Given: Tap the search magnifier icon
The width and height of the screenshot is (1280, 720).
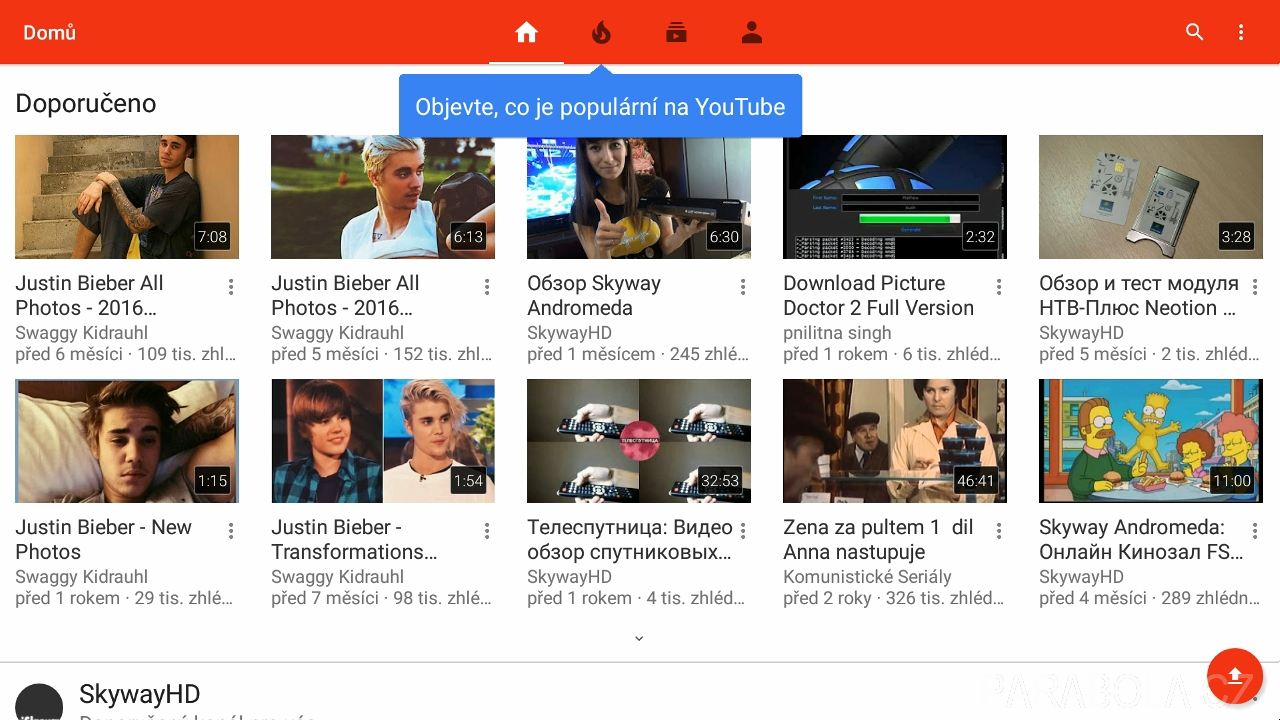Looking at the screenshot, I should [x=1194, y=32].
